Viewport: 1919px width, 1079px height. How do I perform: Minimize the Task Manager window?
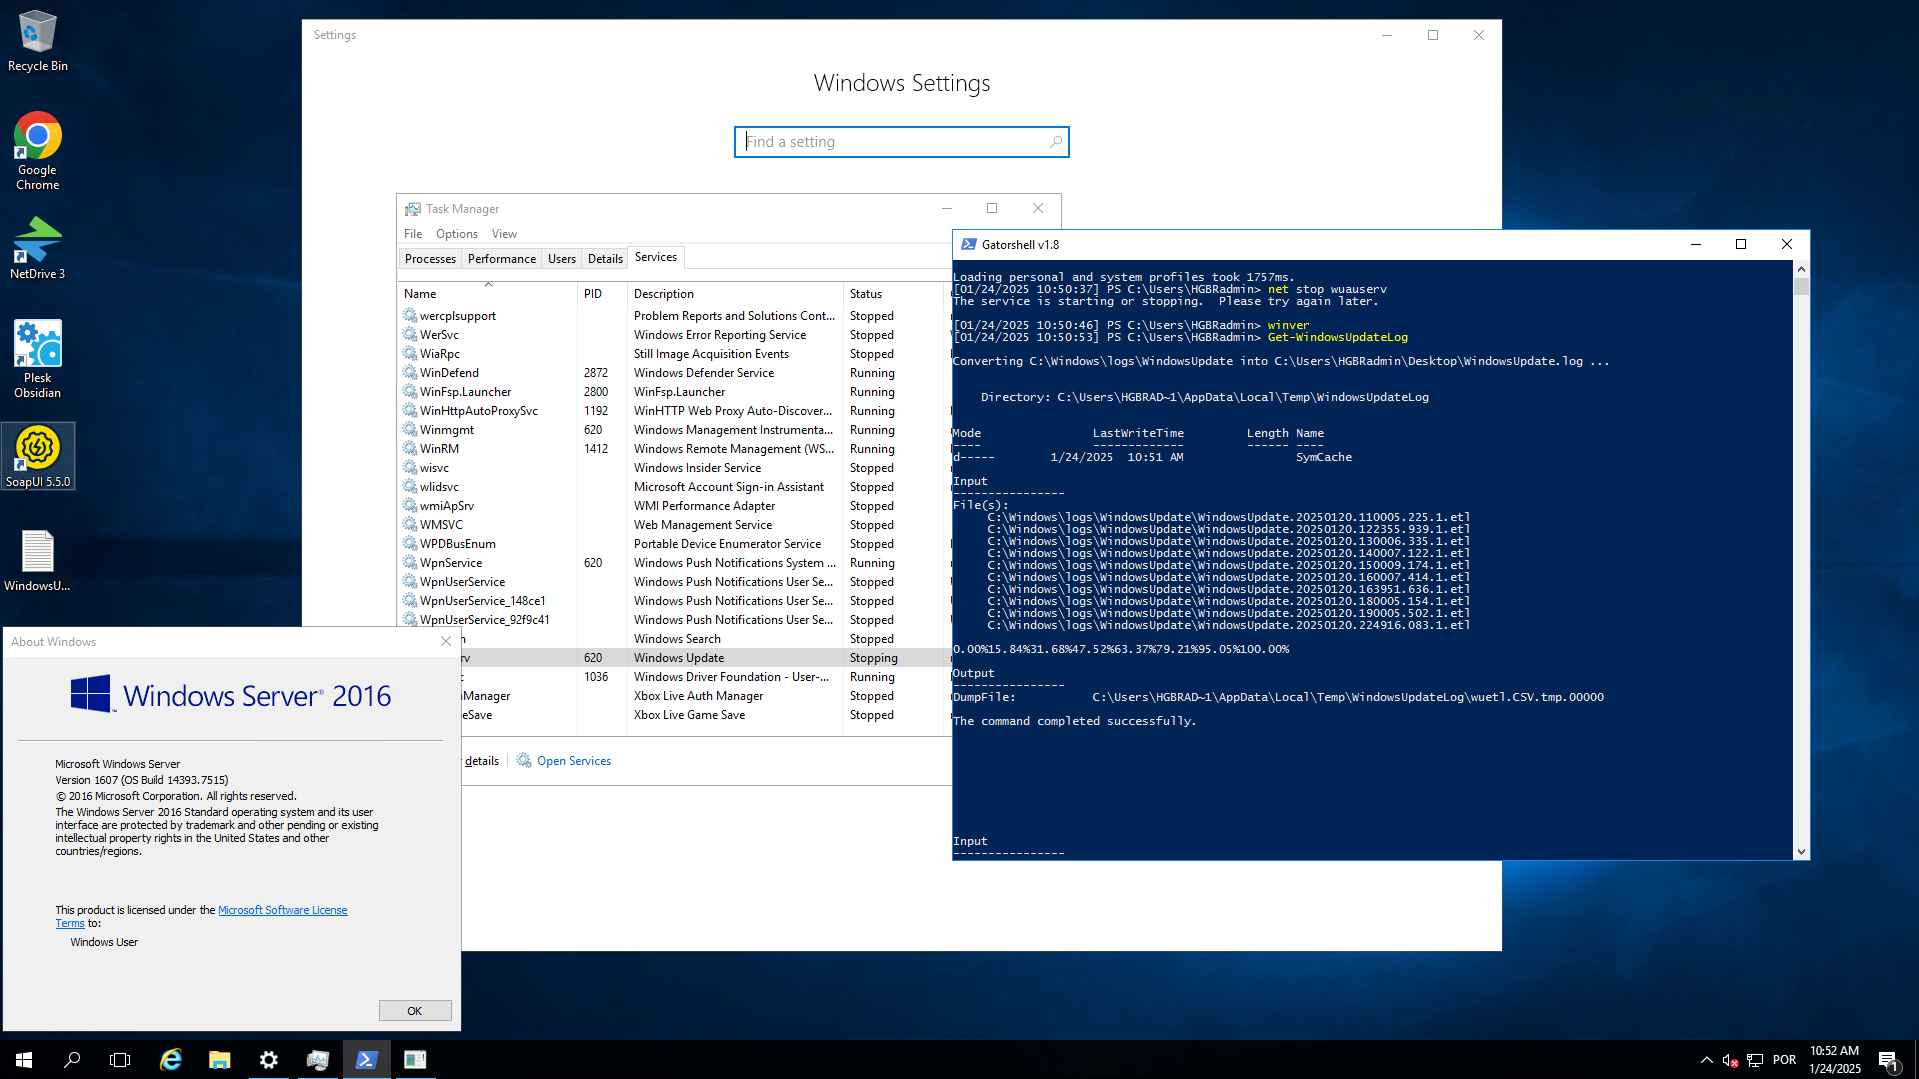coord(946,209)
